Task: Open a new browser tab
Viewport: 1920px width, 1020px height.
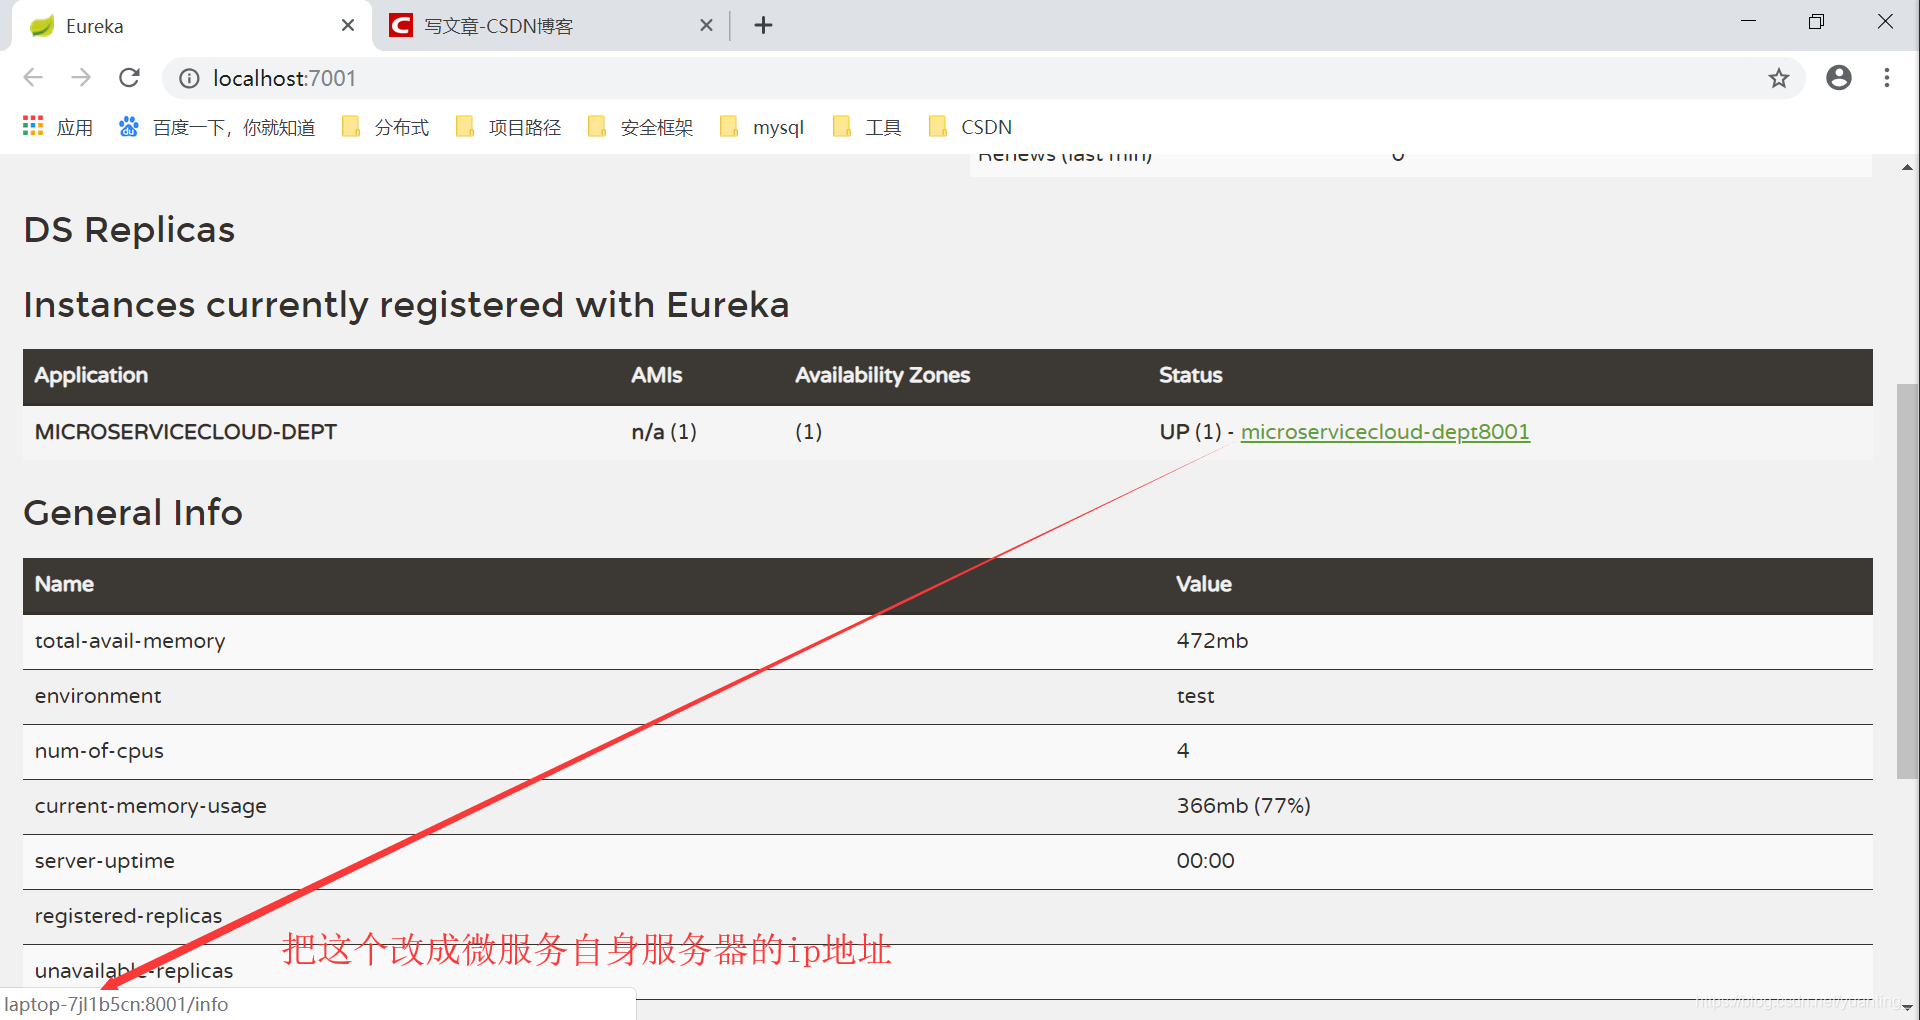Action: pos(763,26)
